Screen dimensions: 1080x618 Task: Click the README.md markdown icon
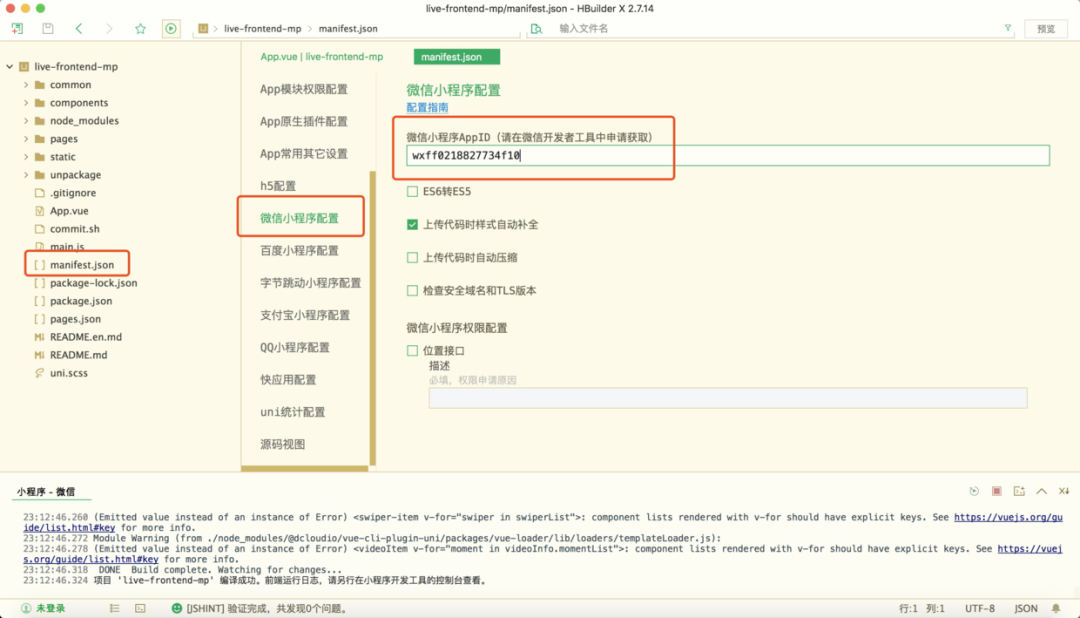pos(39,355)
